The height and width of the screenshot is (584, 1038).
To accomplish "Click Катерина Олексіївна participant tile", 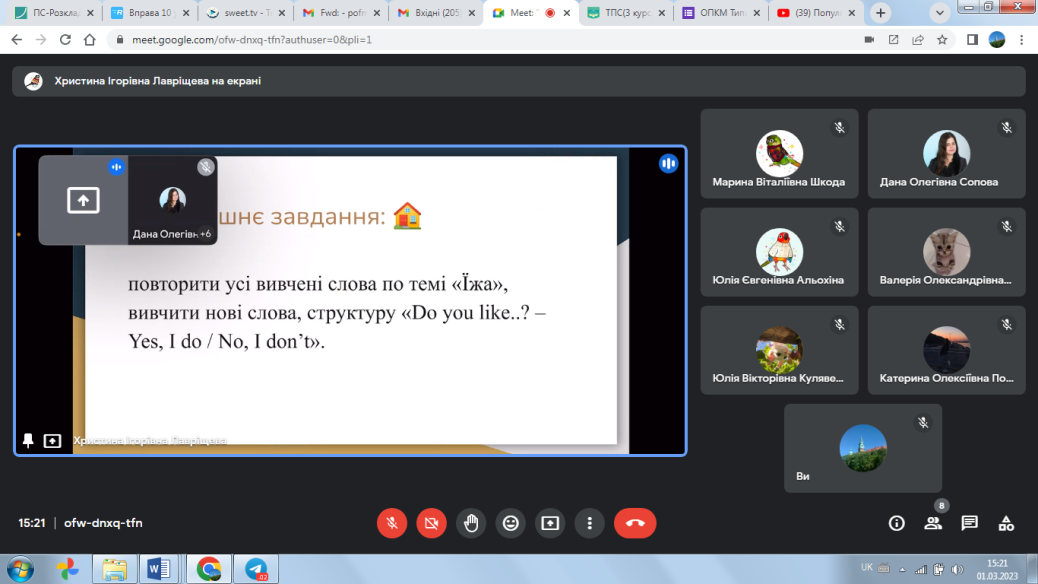I will 947,350.
